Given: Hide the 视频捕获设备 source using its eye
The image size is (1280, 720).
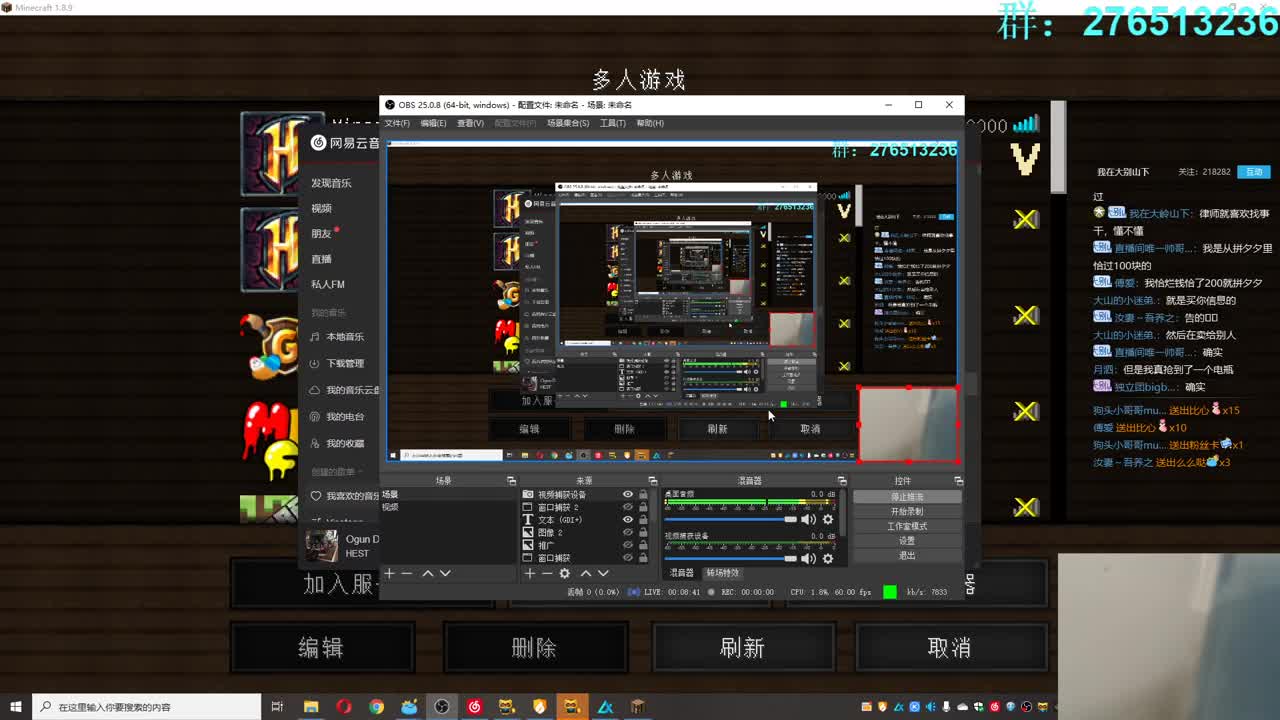Looking at the screenshot, I should (628, 494).
